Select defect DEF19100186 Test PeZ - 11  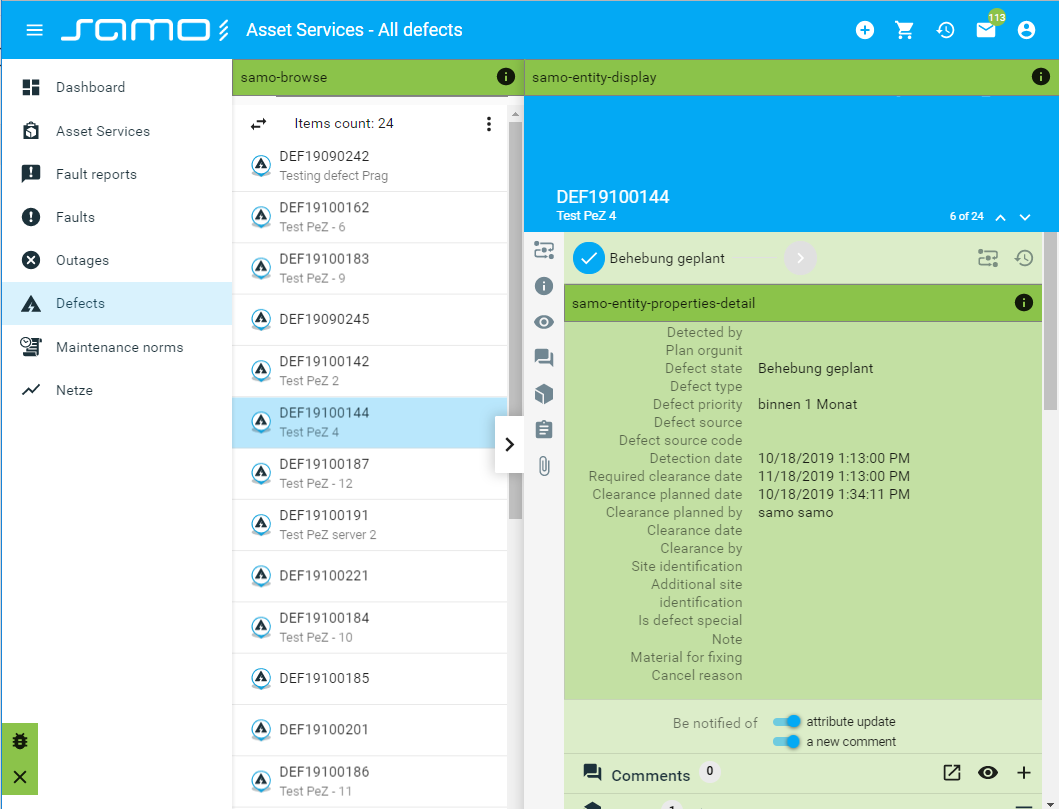point(369,782)
